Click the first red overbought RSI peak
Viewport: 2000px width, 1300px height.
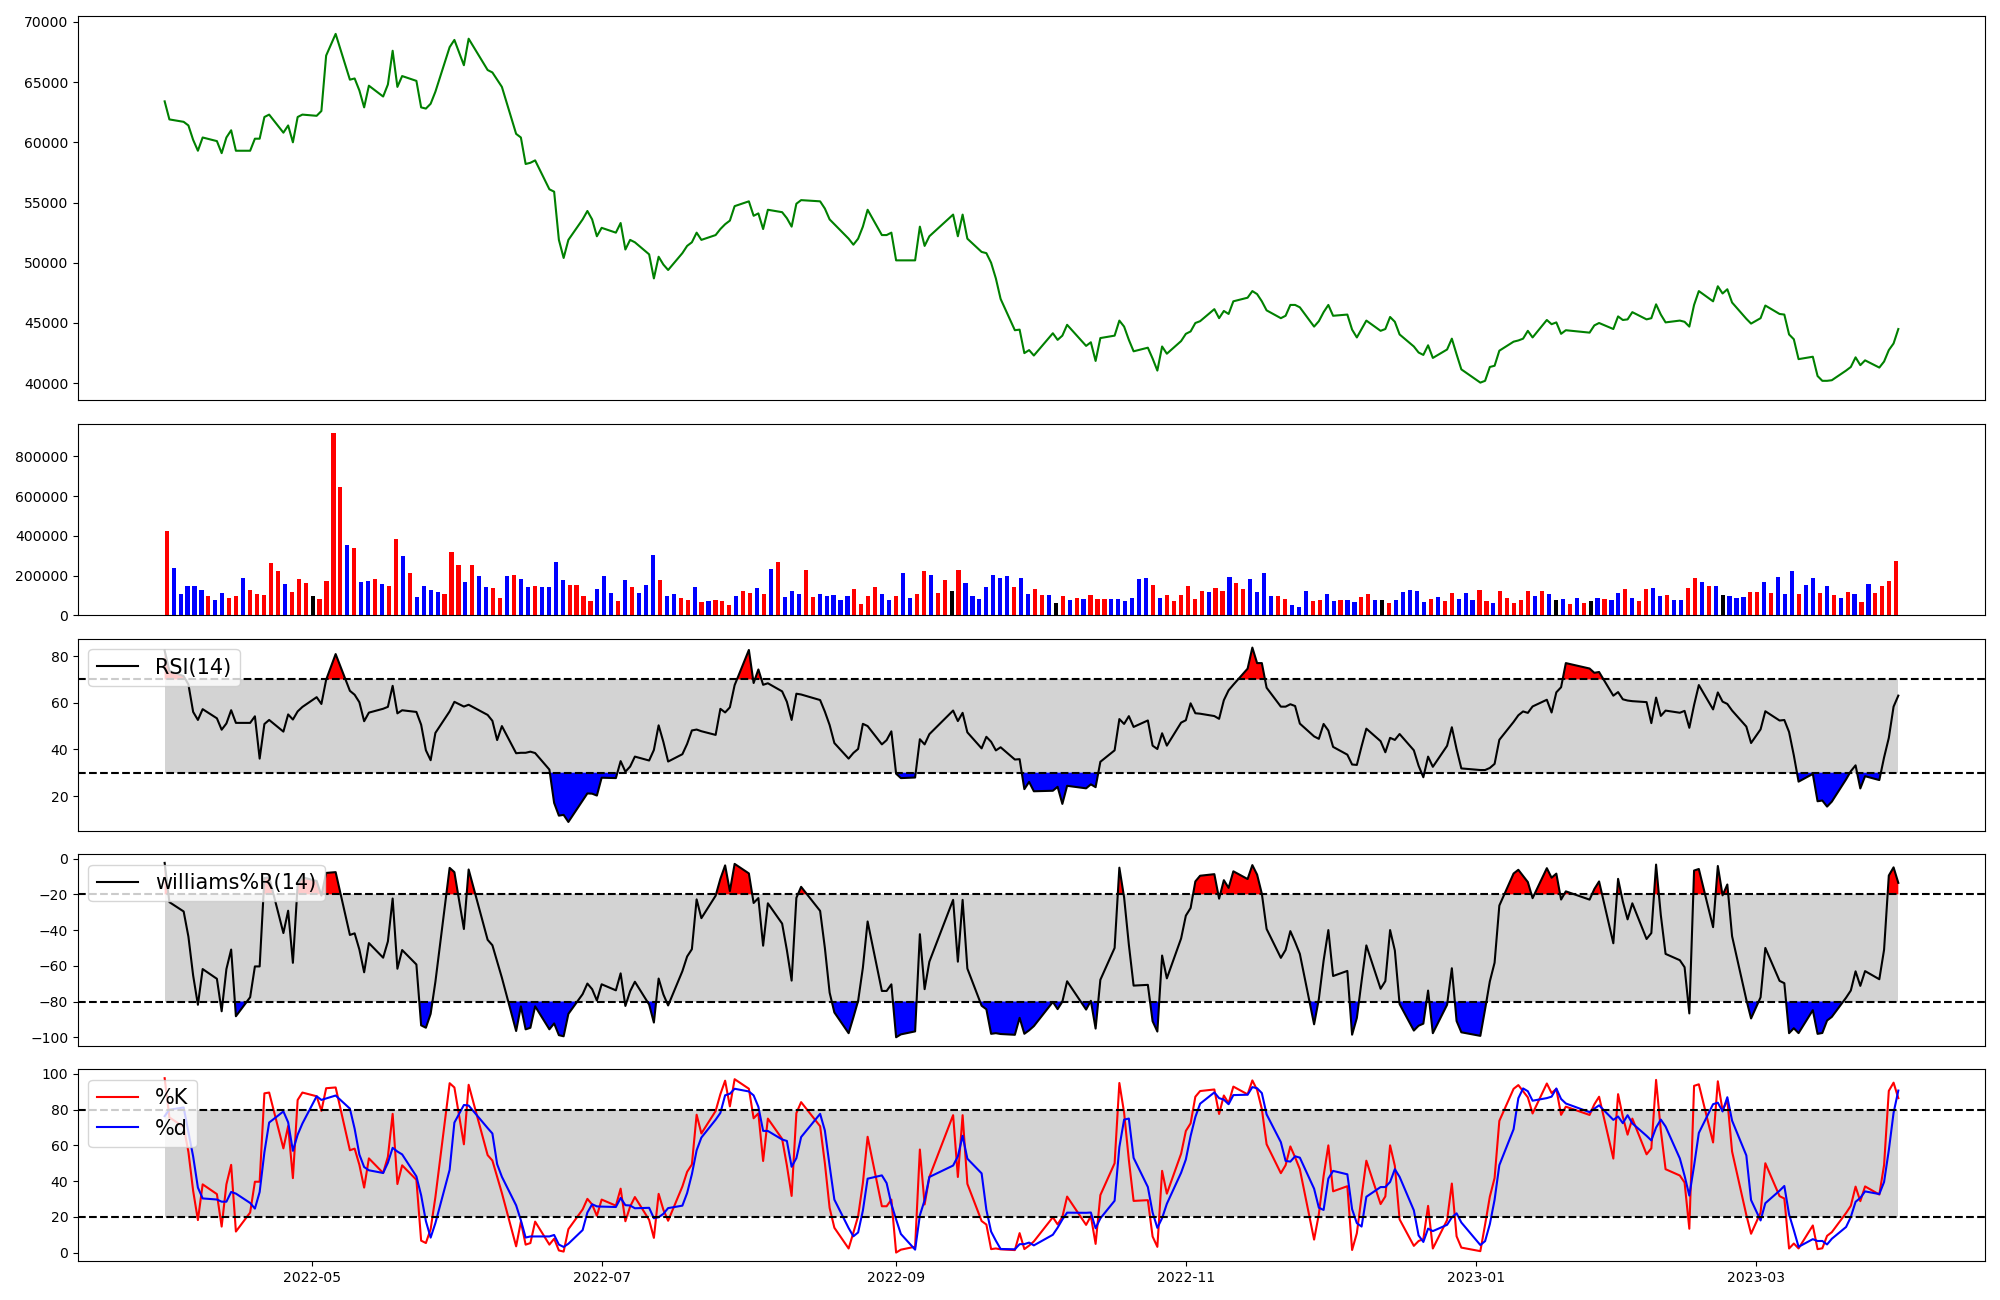click(335, 668)
